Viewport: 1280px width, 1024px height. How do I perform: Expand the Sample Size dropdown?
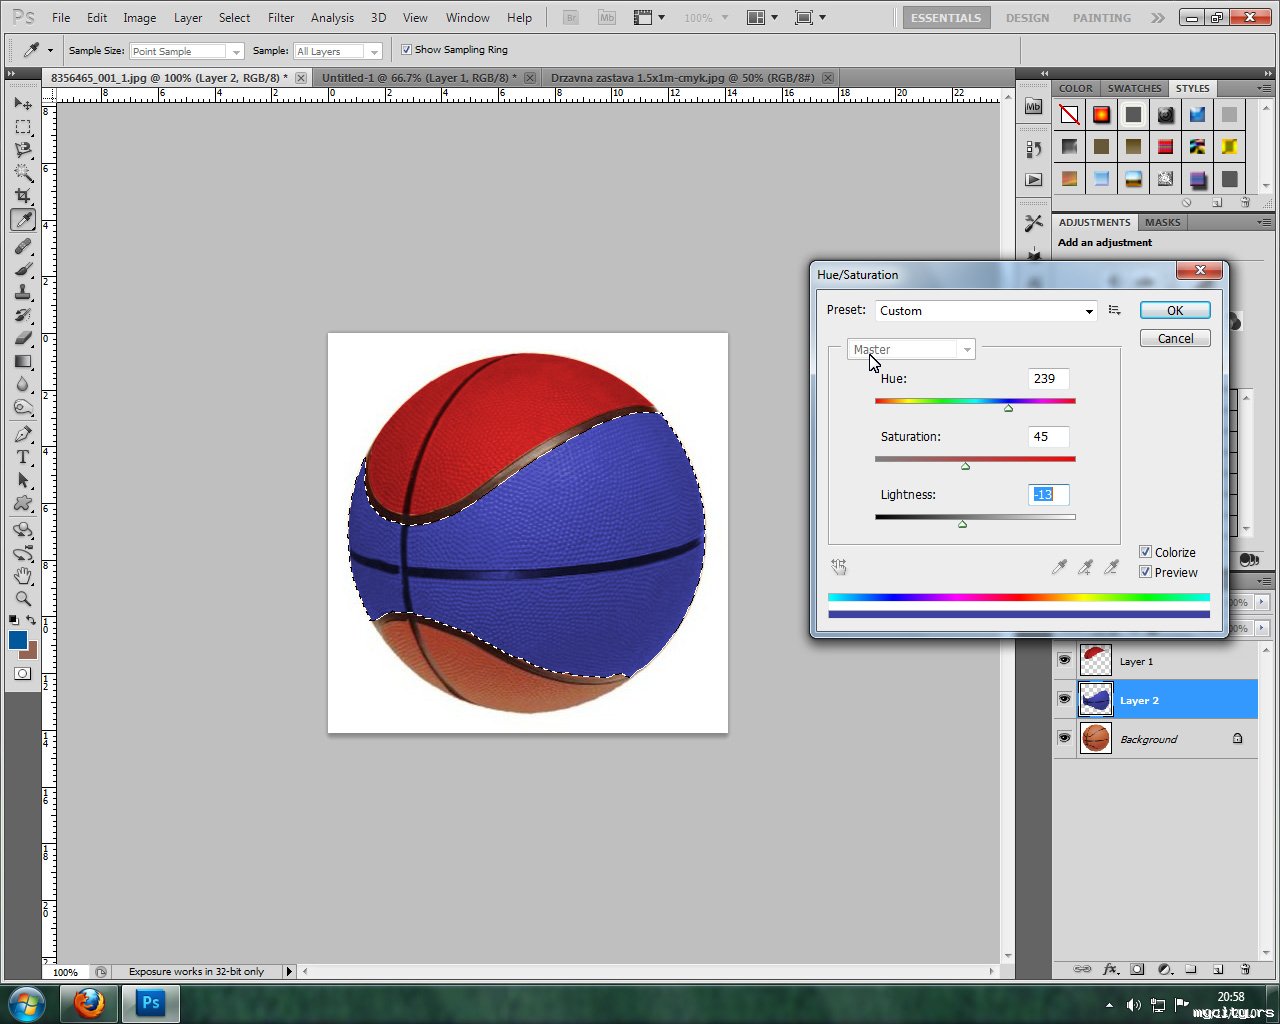coord(187,51)
